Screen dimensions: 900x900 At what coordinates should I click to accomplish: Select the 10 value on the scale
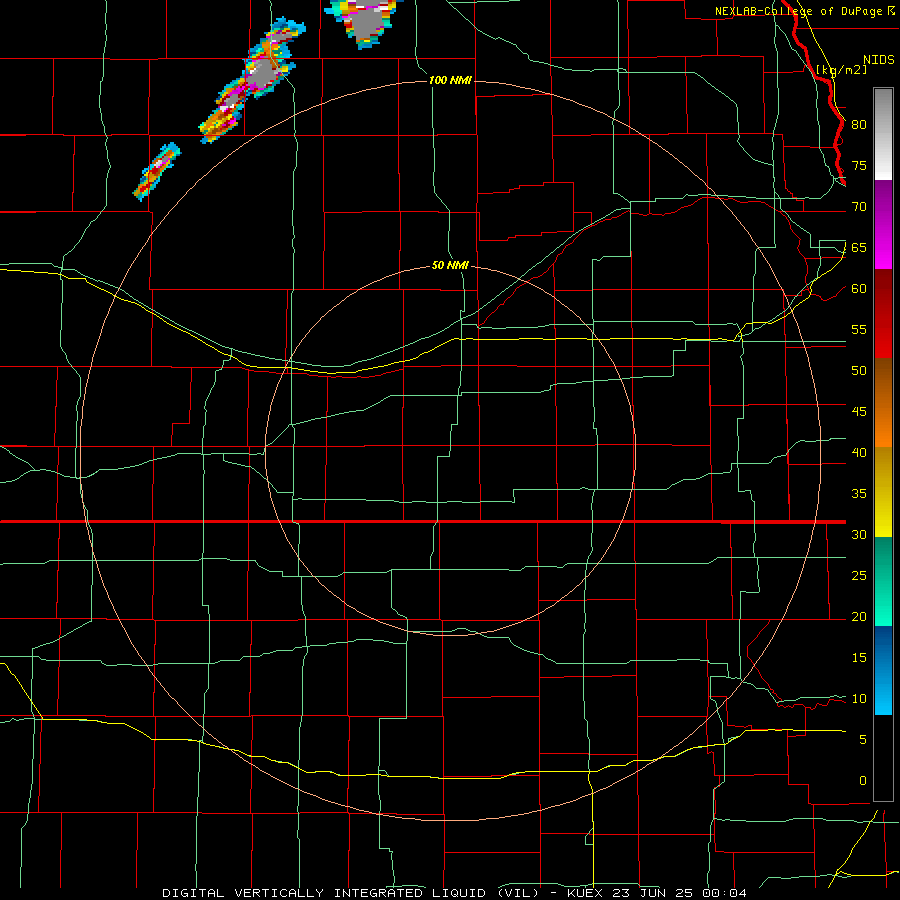click(859, 699)
